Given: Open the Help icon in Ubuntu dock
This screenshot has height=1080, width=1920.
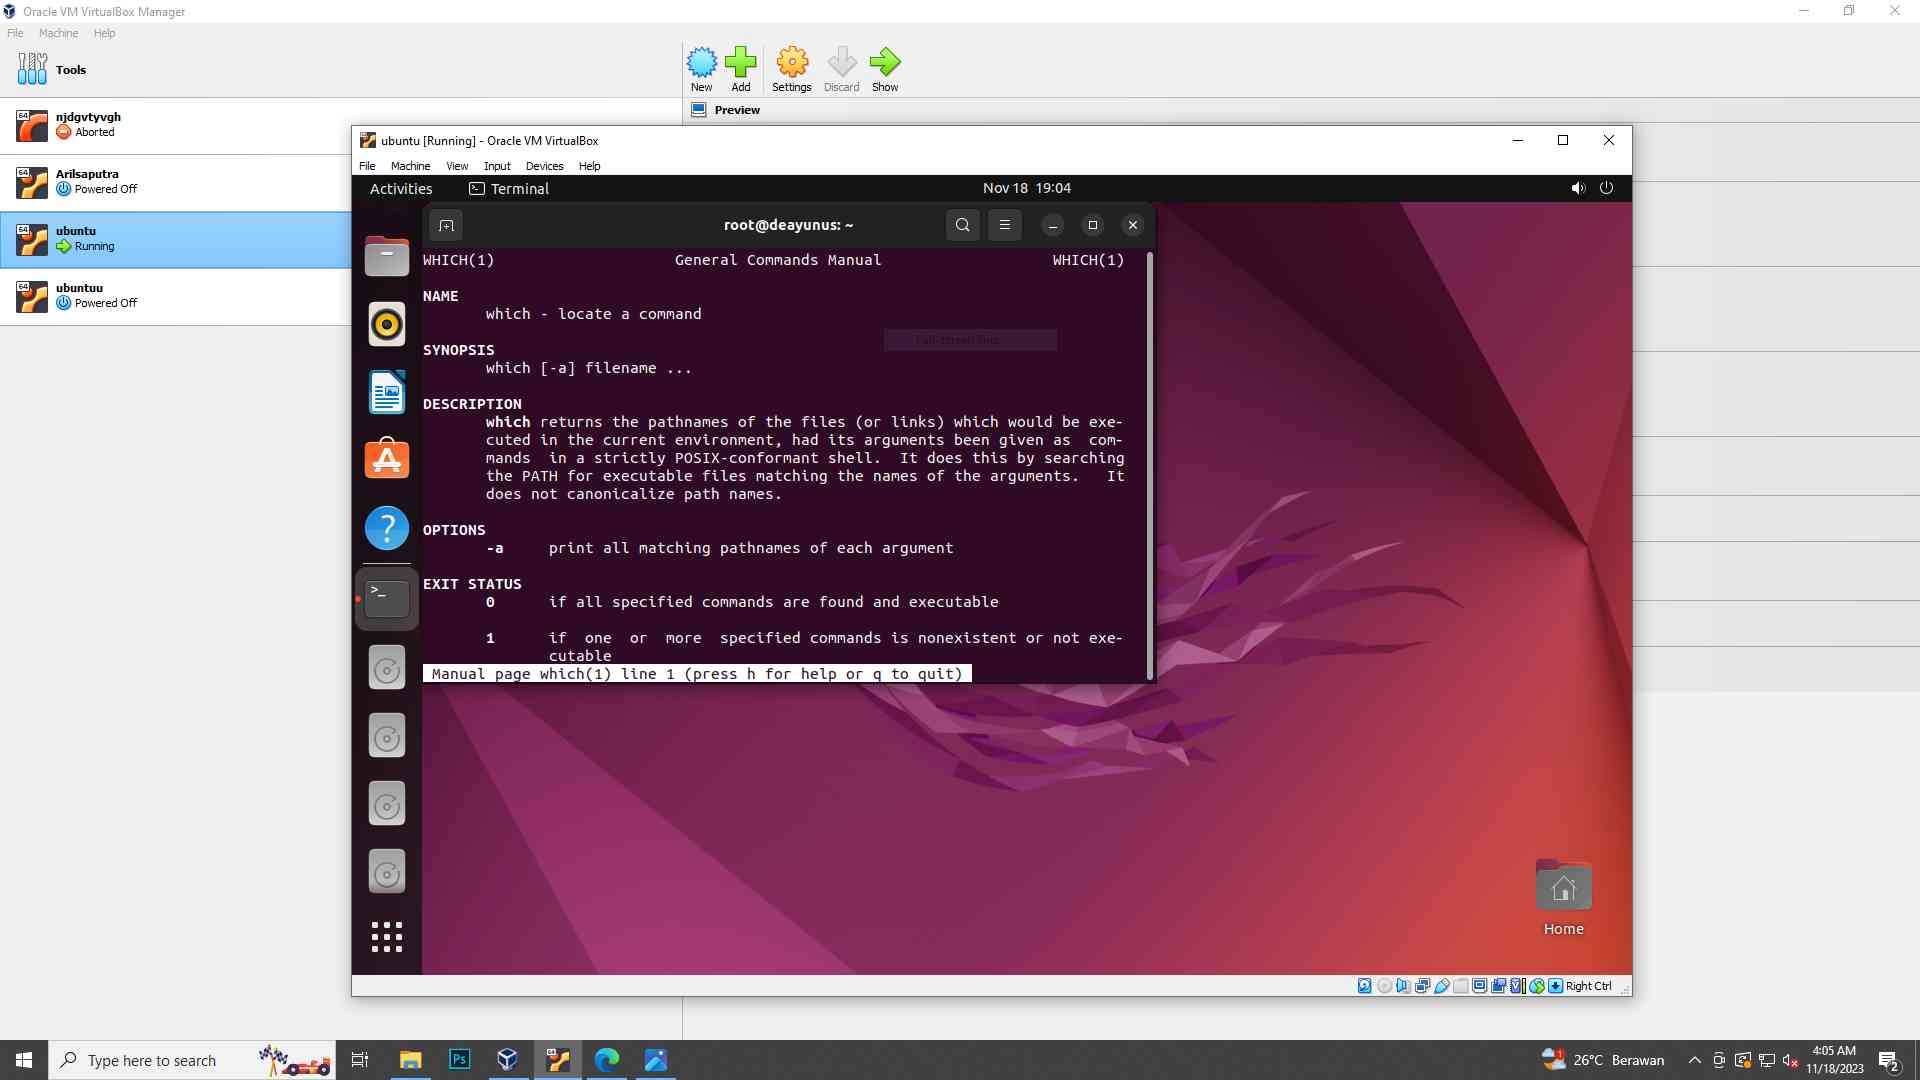Looking at the screenshot, I should (x=387, y=528).
